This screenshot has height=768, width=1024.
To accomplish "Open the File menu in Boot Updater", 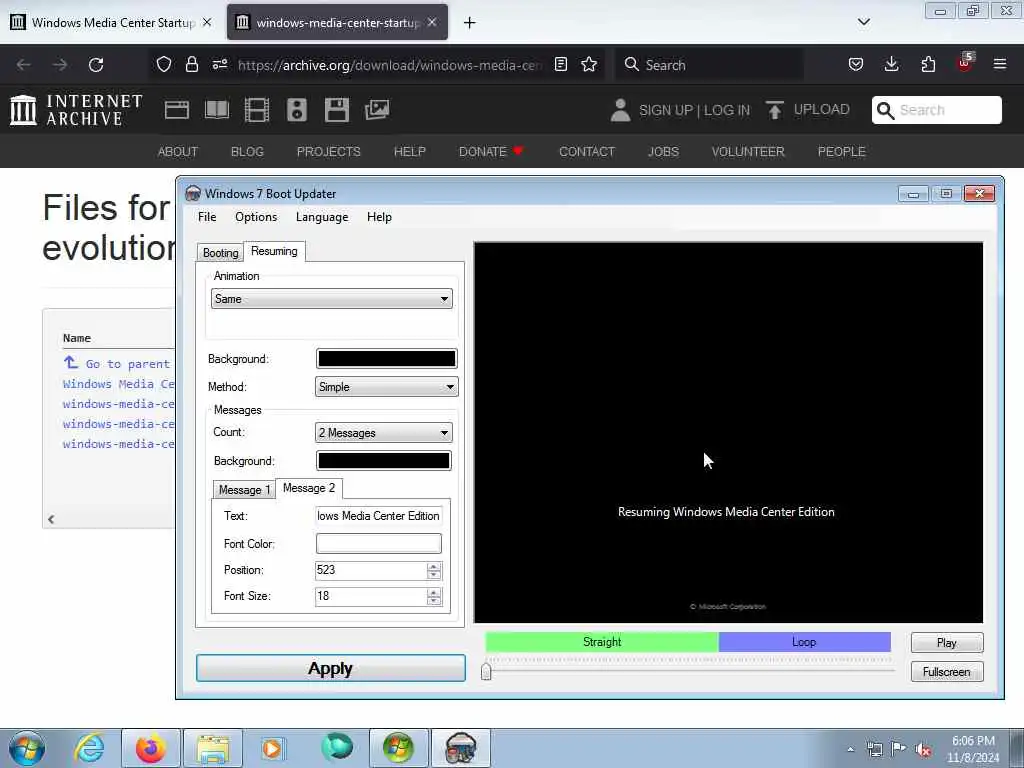I will tap(207, 217).
